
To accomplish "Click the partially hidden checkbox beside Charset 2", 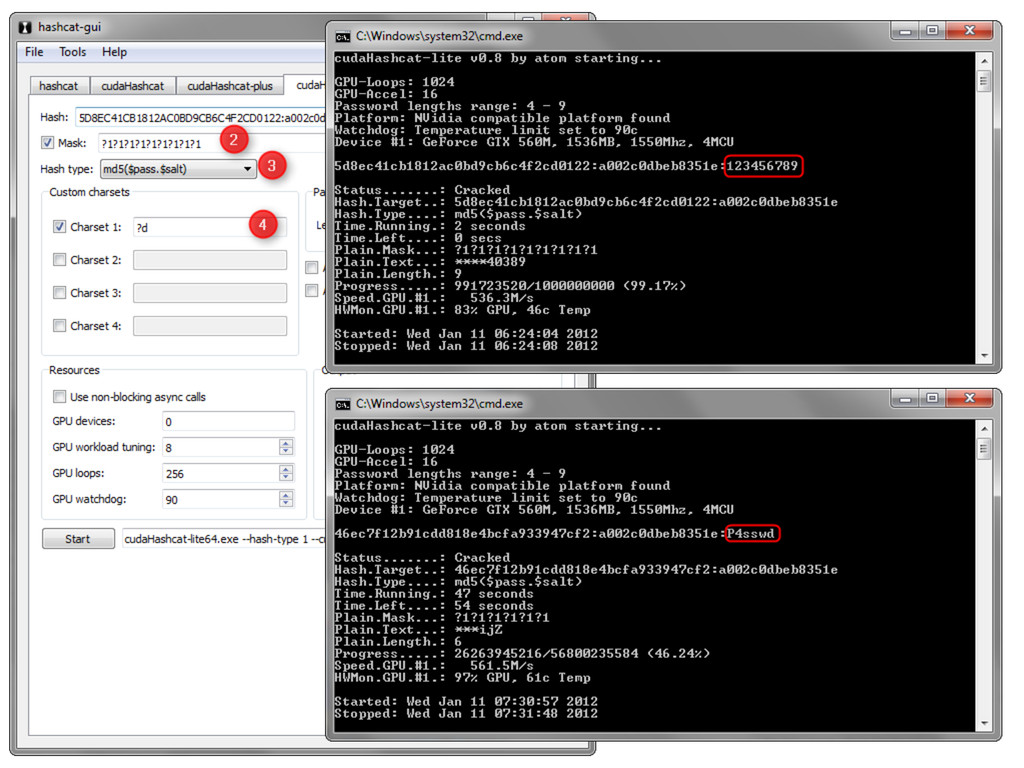I will (x=312, y=267).
